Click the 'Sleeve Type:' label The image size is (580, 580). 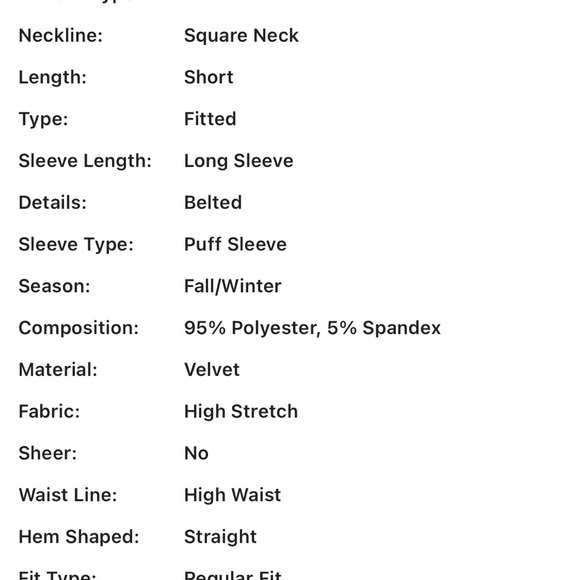[x=76, y=245]
